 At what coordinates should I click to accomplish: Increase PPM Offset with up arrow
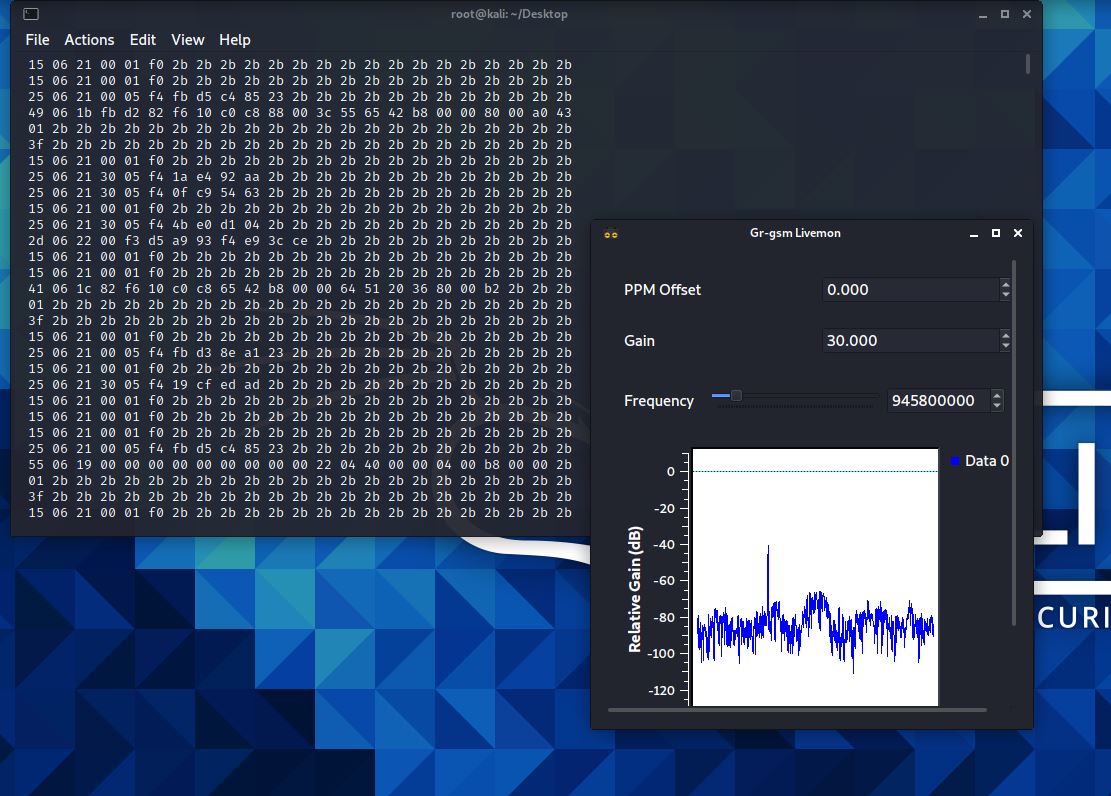pyautogui.click(x=1005, y=285)
